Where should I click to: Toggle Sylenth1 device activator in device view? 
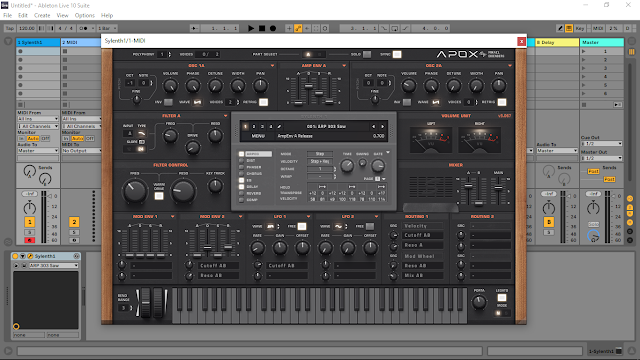click(16, 256)
